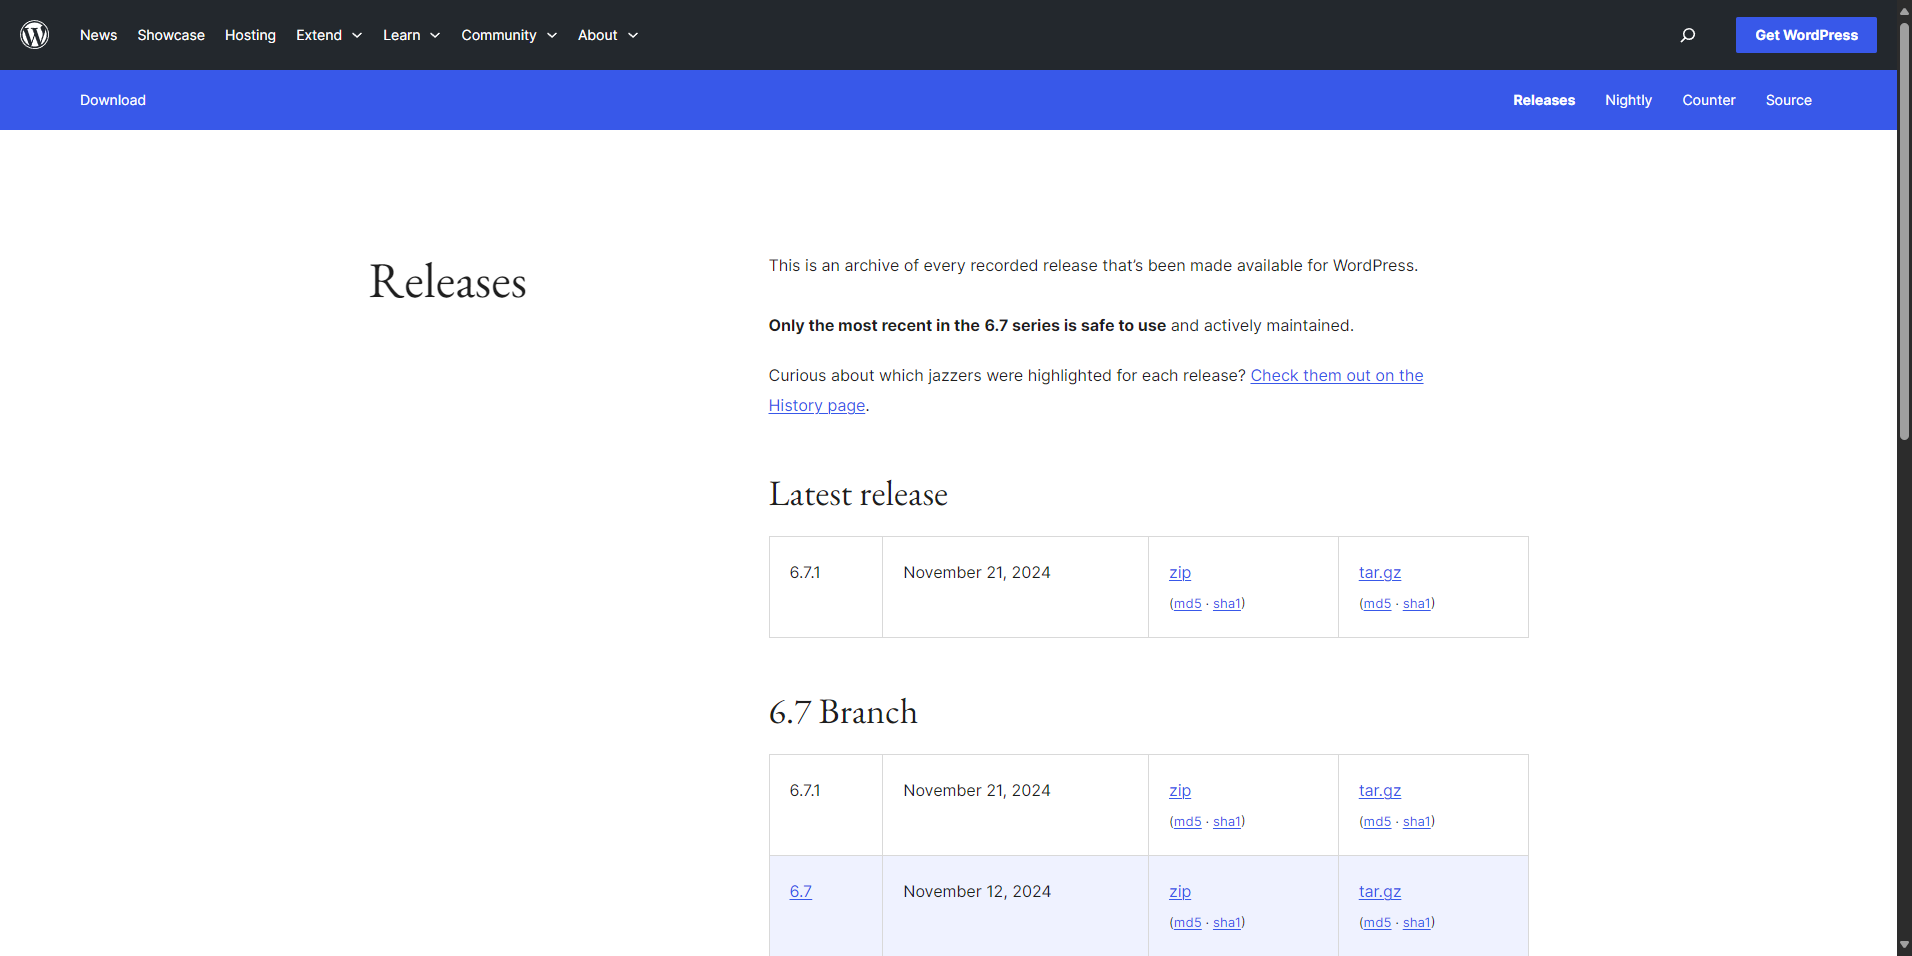Open the Download link in blue bar

tap(113, 100)
